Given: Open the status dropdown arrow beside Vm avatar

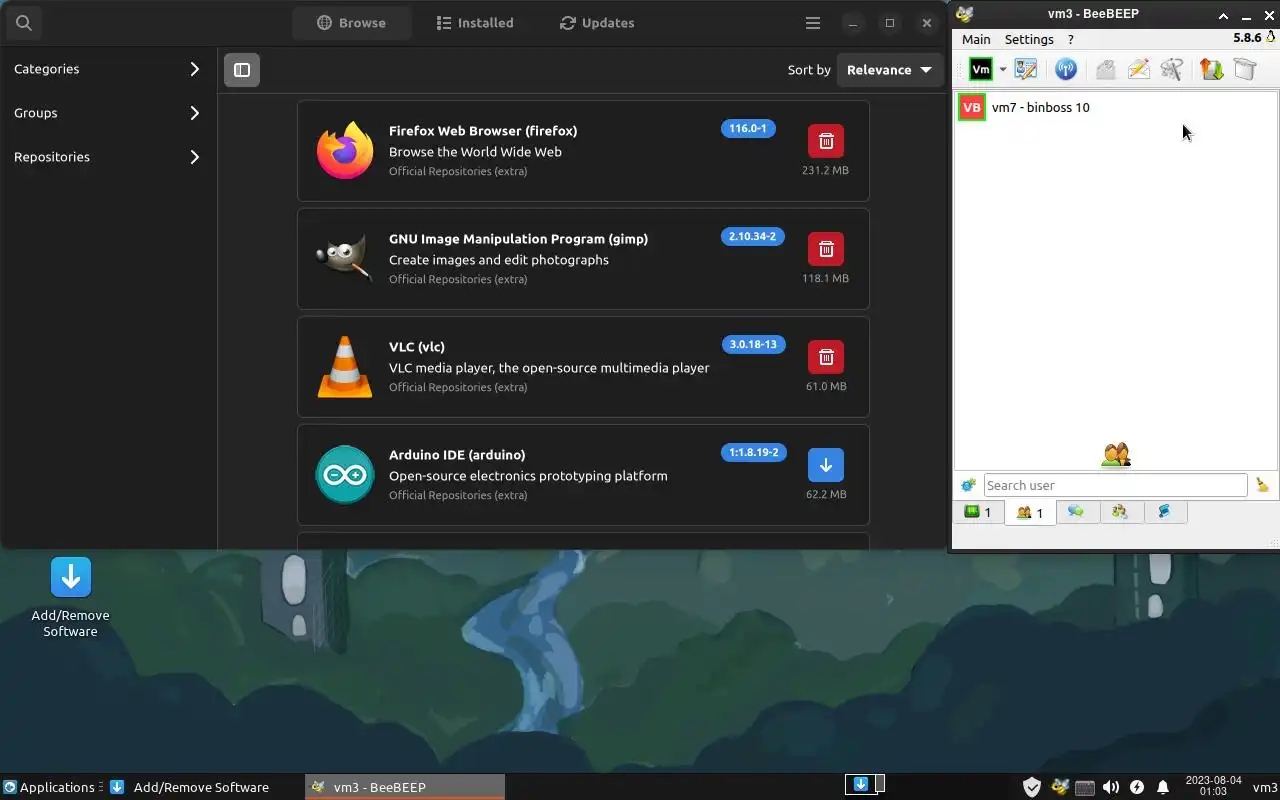Looking at the screenshot, I should point(1002,70).
